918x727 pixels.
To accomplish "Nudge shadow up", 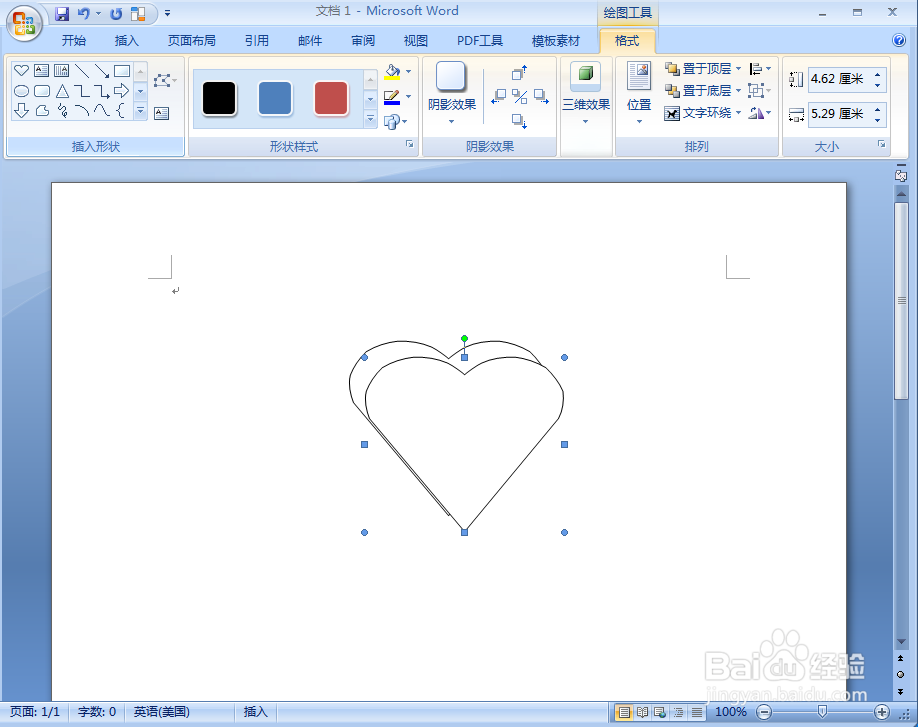I will pyautogui.click(x=519, y=73).
